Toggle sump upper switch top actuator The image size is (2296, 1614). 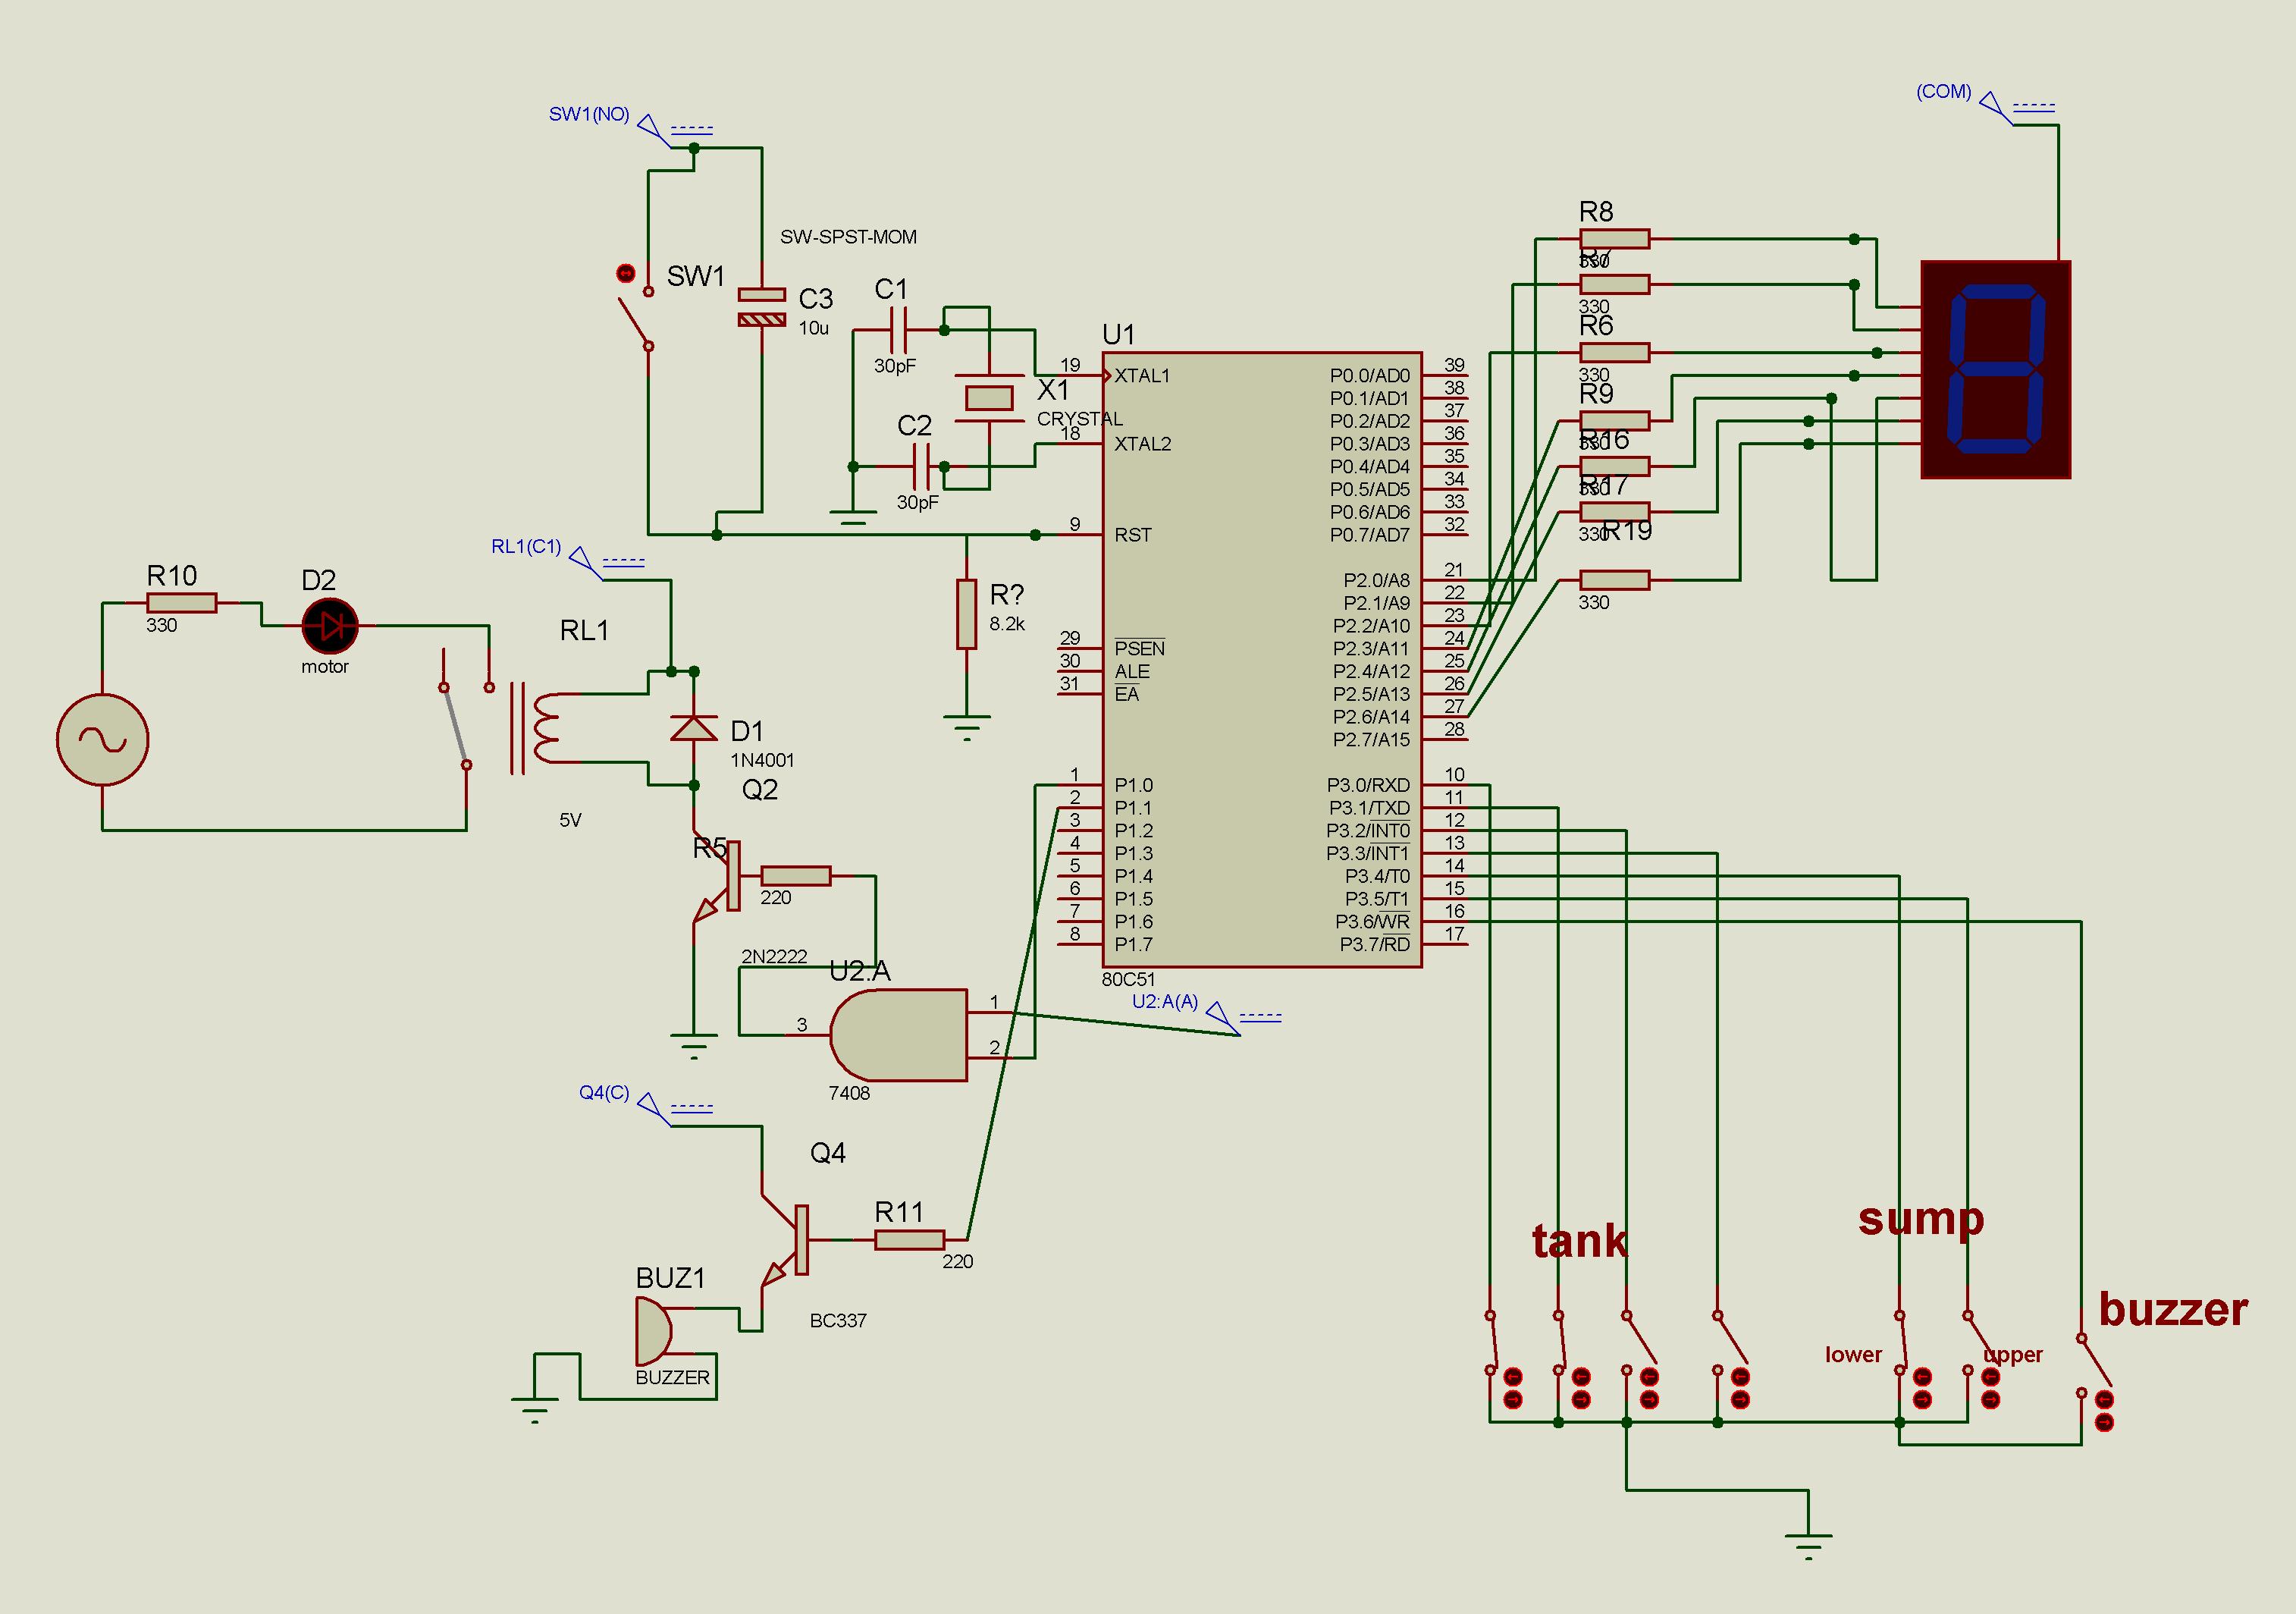point(1991,1377)
